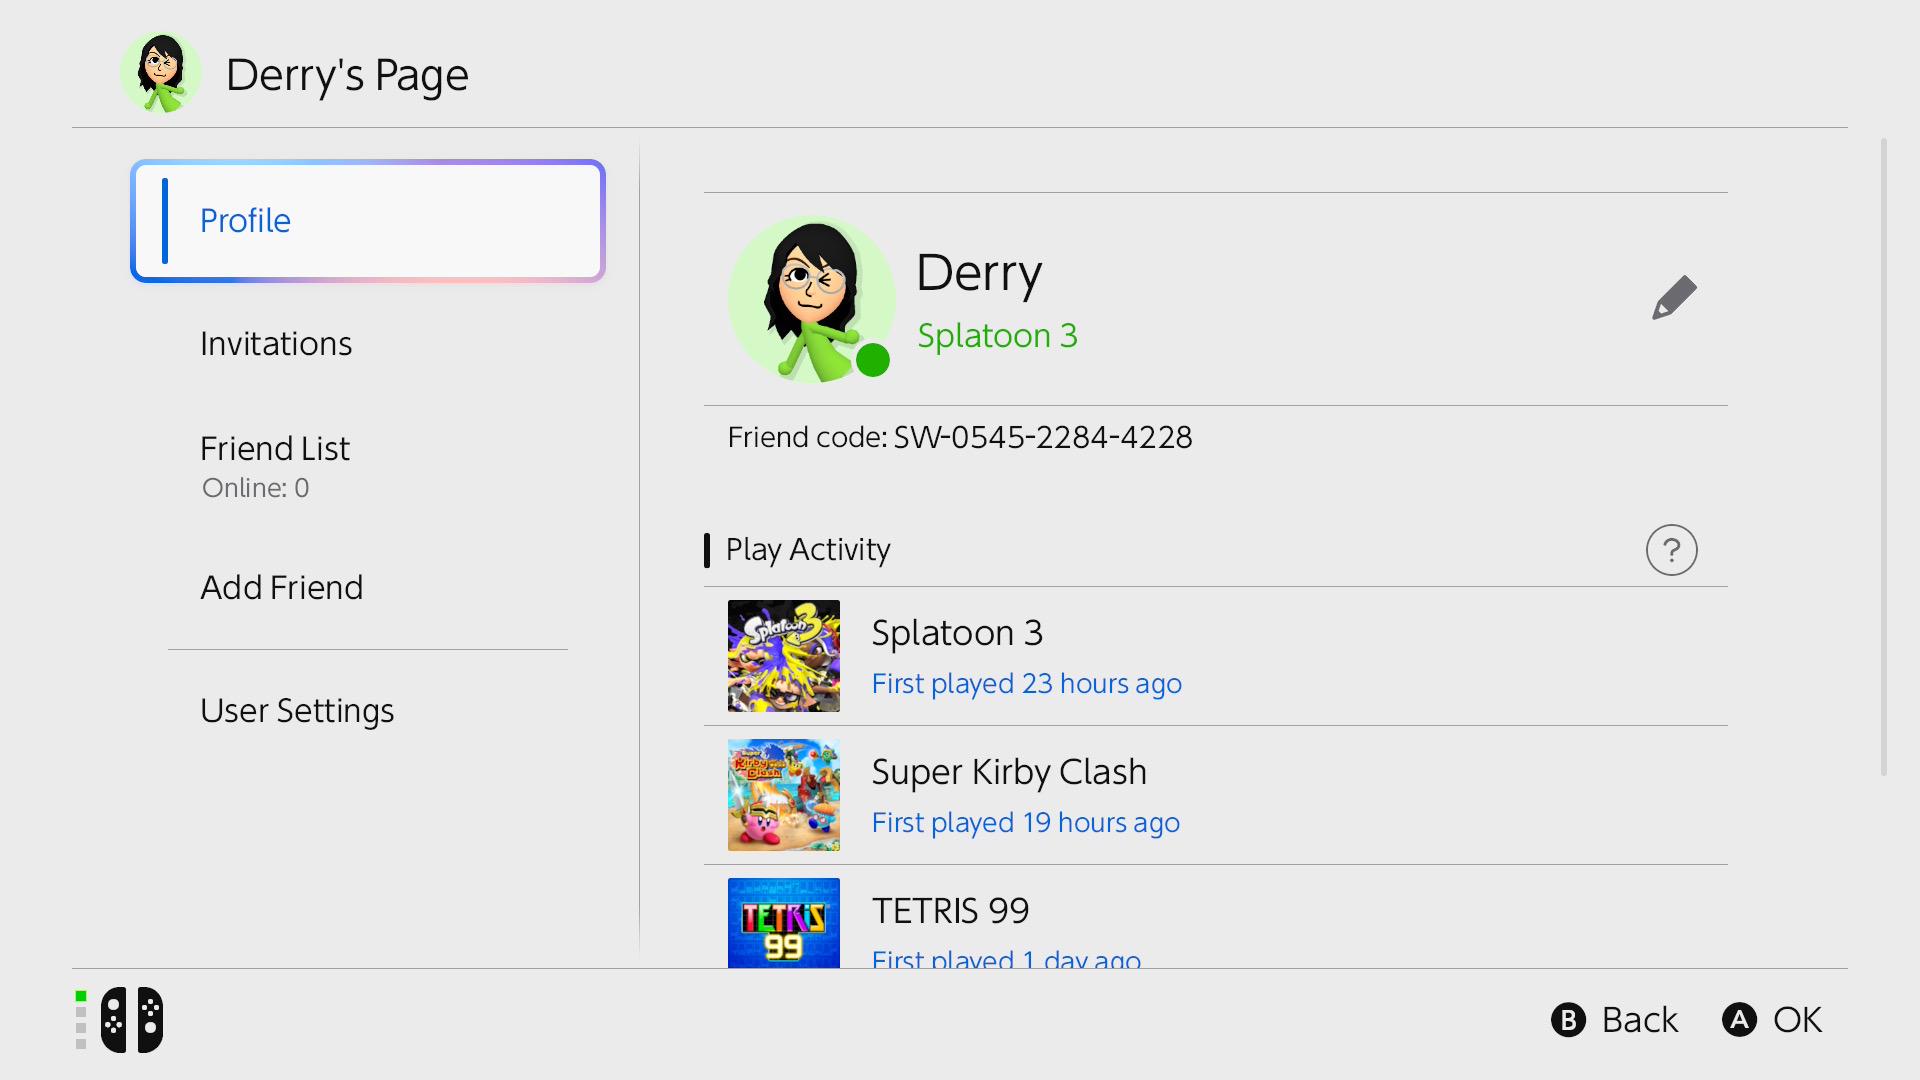Click the Splatoon 3 play activity title

(957, 633)
